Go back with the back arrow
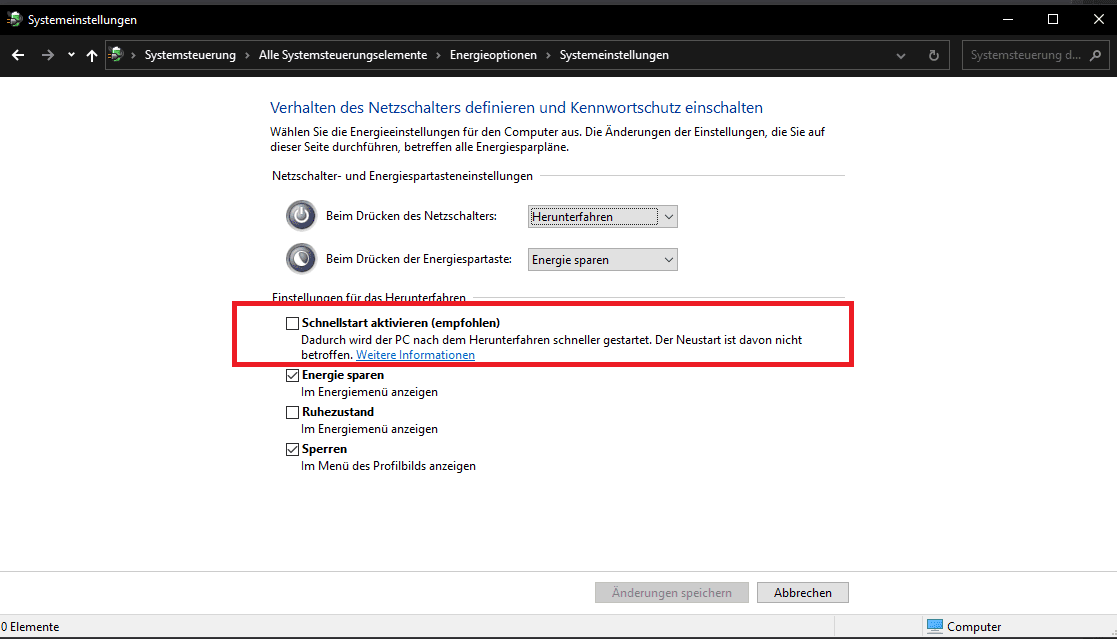 click(x=18, y=55)
